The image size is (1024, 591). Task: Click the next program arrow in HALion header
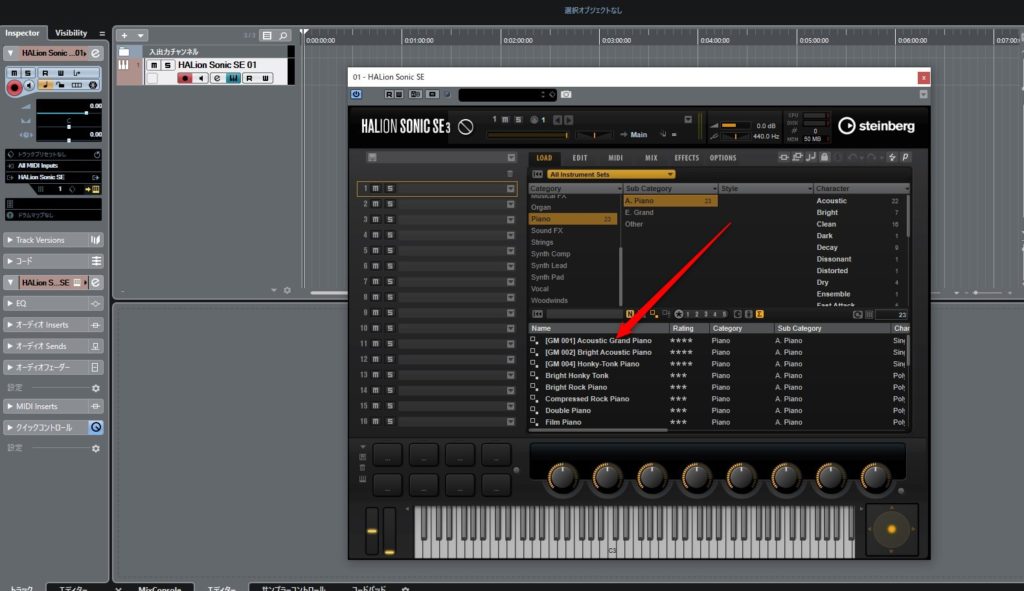(x=569, y=120)
